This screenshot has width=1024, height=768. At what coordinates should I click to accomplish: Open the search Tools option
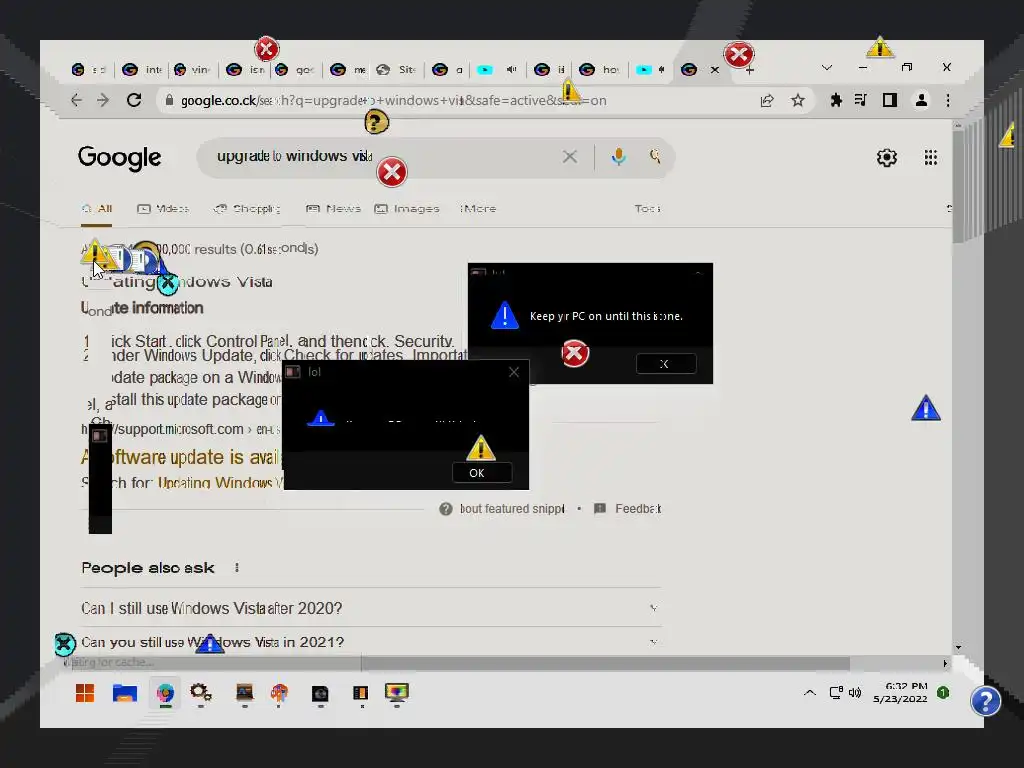click(x=647, y=209)
